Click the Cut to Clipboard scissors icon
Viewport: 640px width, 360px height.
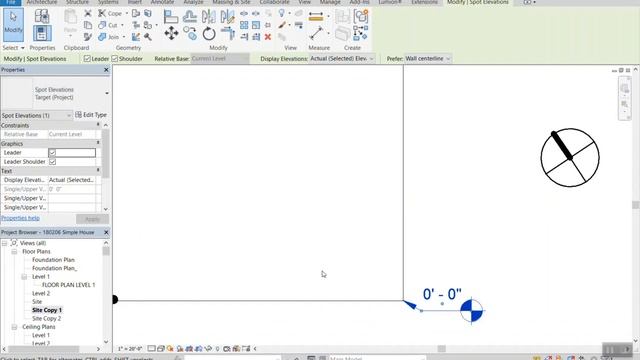(88, 13)
